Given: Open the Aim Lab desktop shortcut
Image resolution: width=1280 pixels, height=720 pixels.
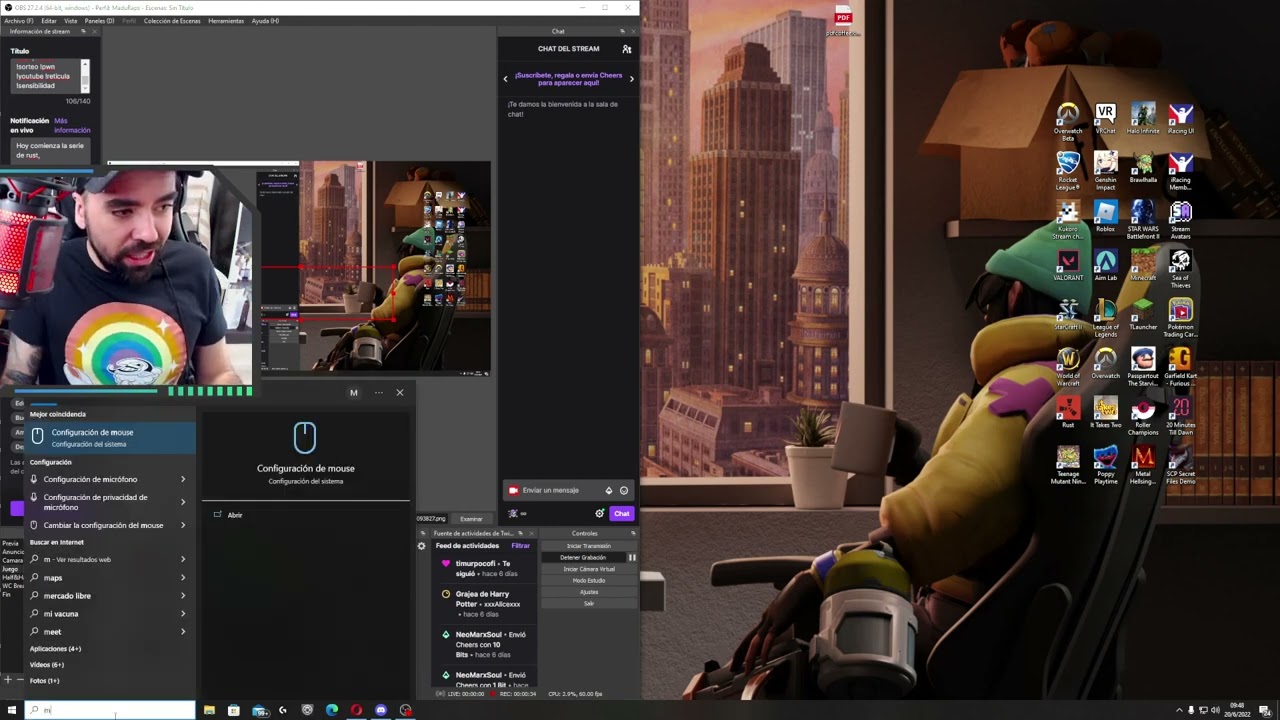Looking at the screenshot, I should 1105,265.
